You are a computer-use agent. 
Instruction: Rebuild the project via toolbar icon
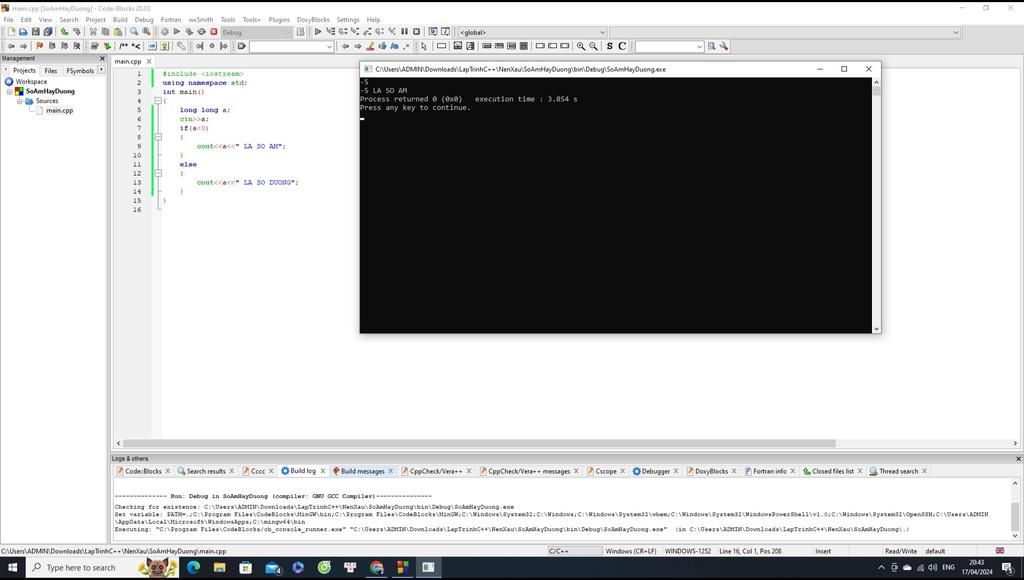coord(201,31)
